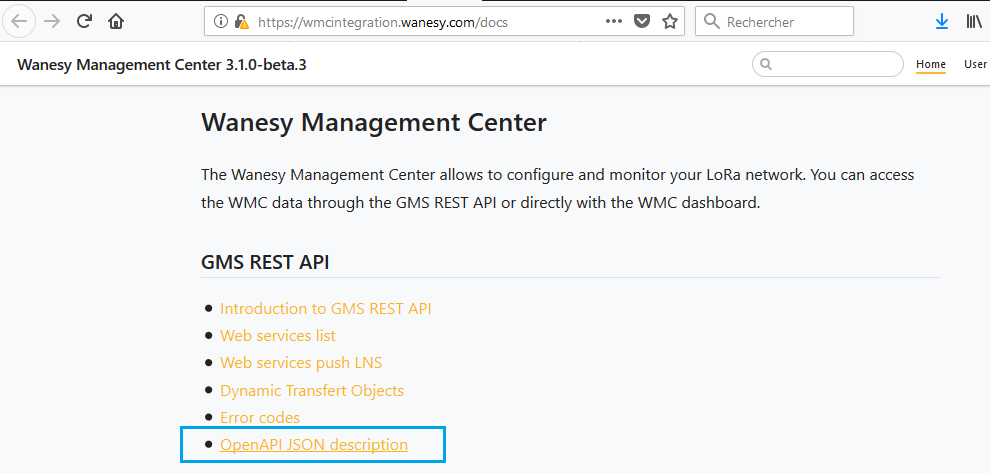Screen dimensions: 990x473
Task: Click the wmcintegration.wanesy.com address bar
Action: point(420,21)
